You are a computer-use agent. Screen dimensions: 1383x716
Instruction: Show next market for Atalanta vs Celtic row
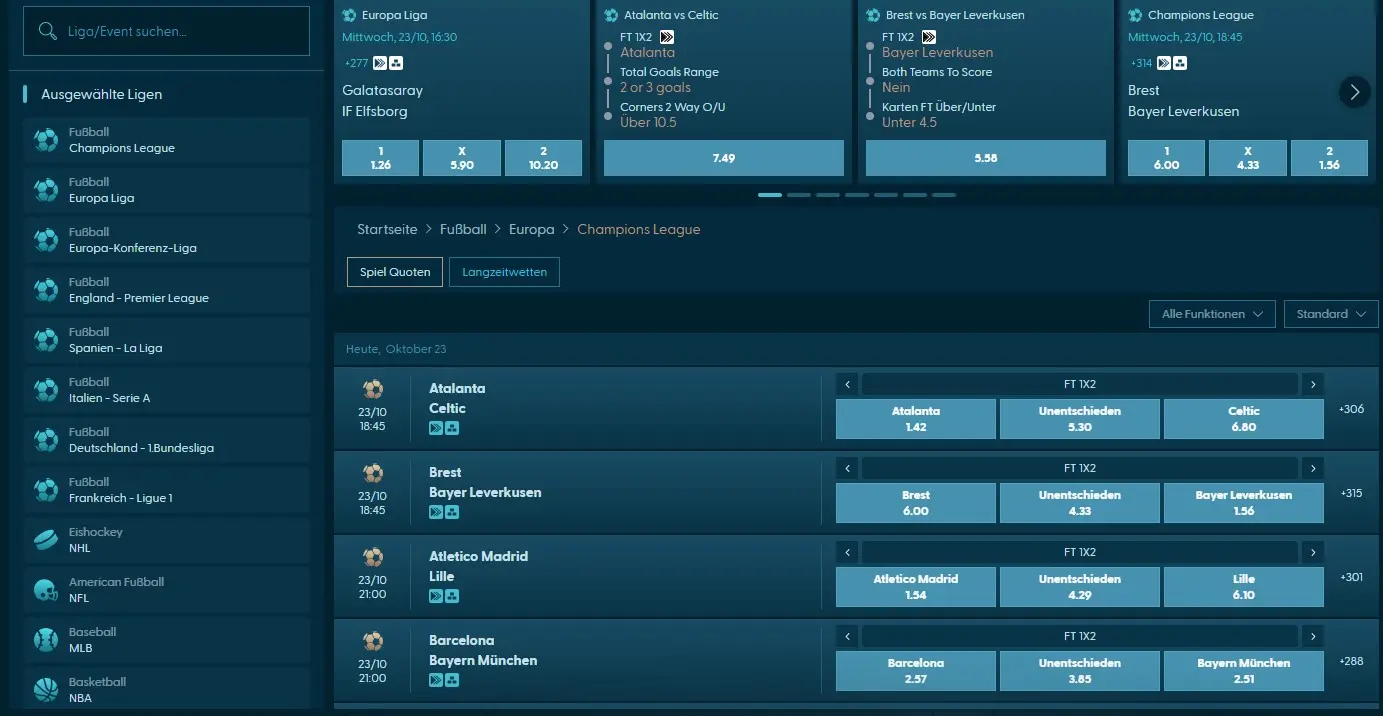(1313, 384)
